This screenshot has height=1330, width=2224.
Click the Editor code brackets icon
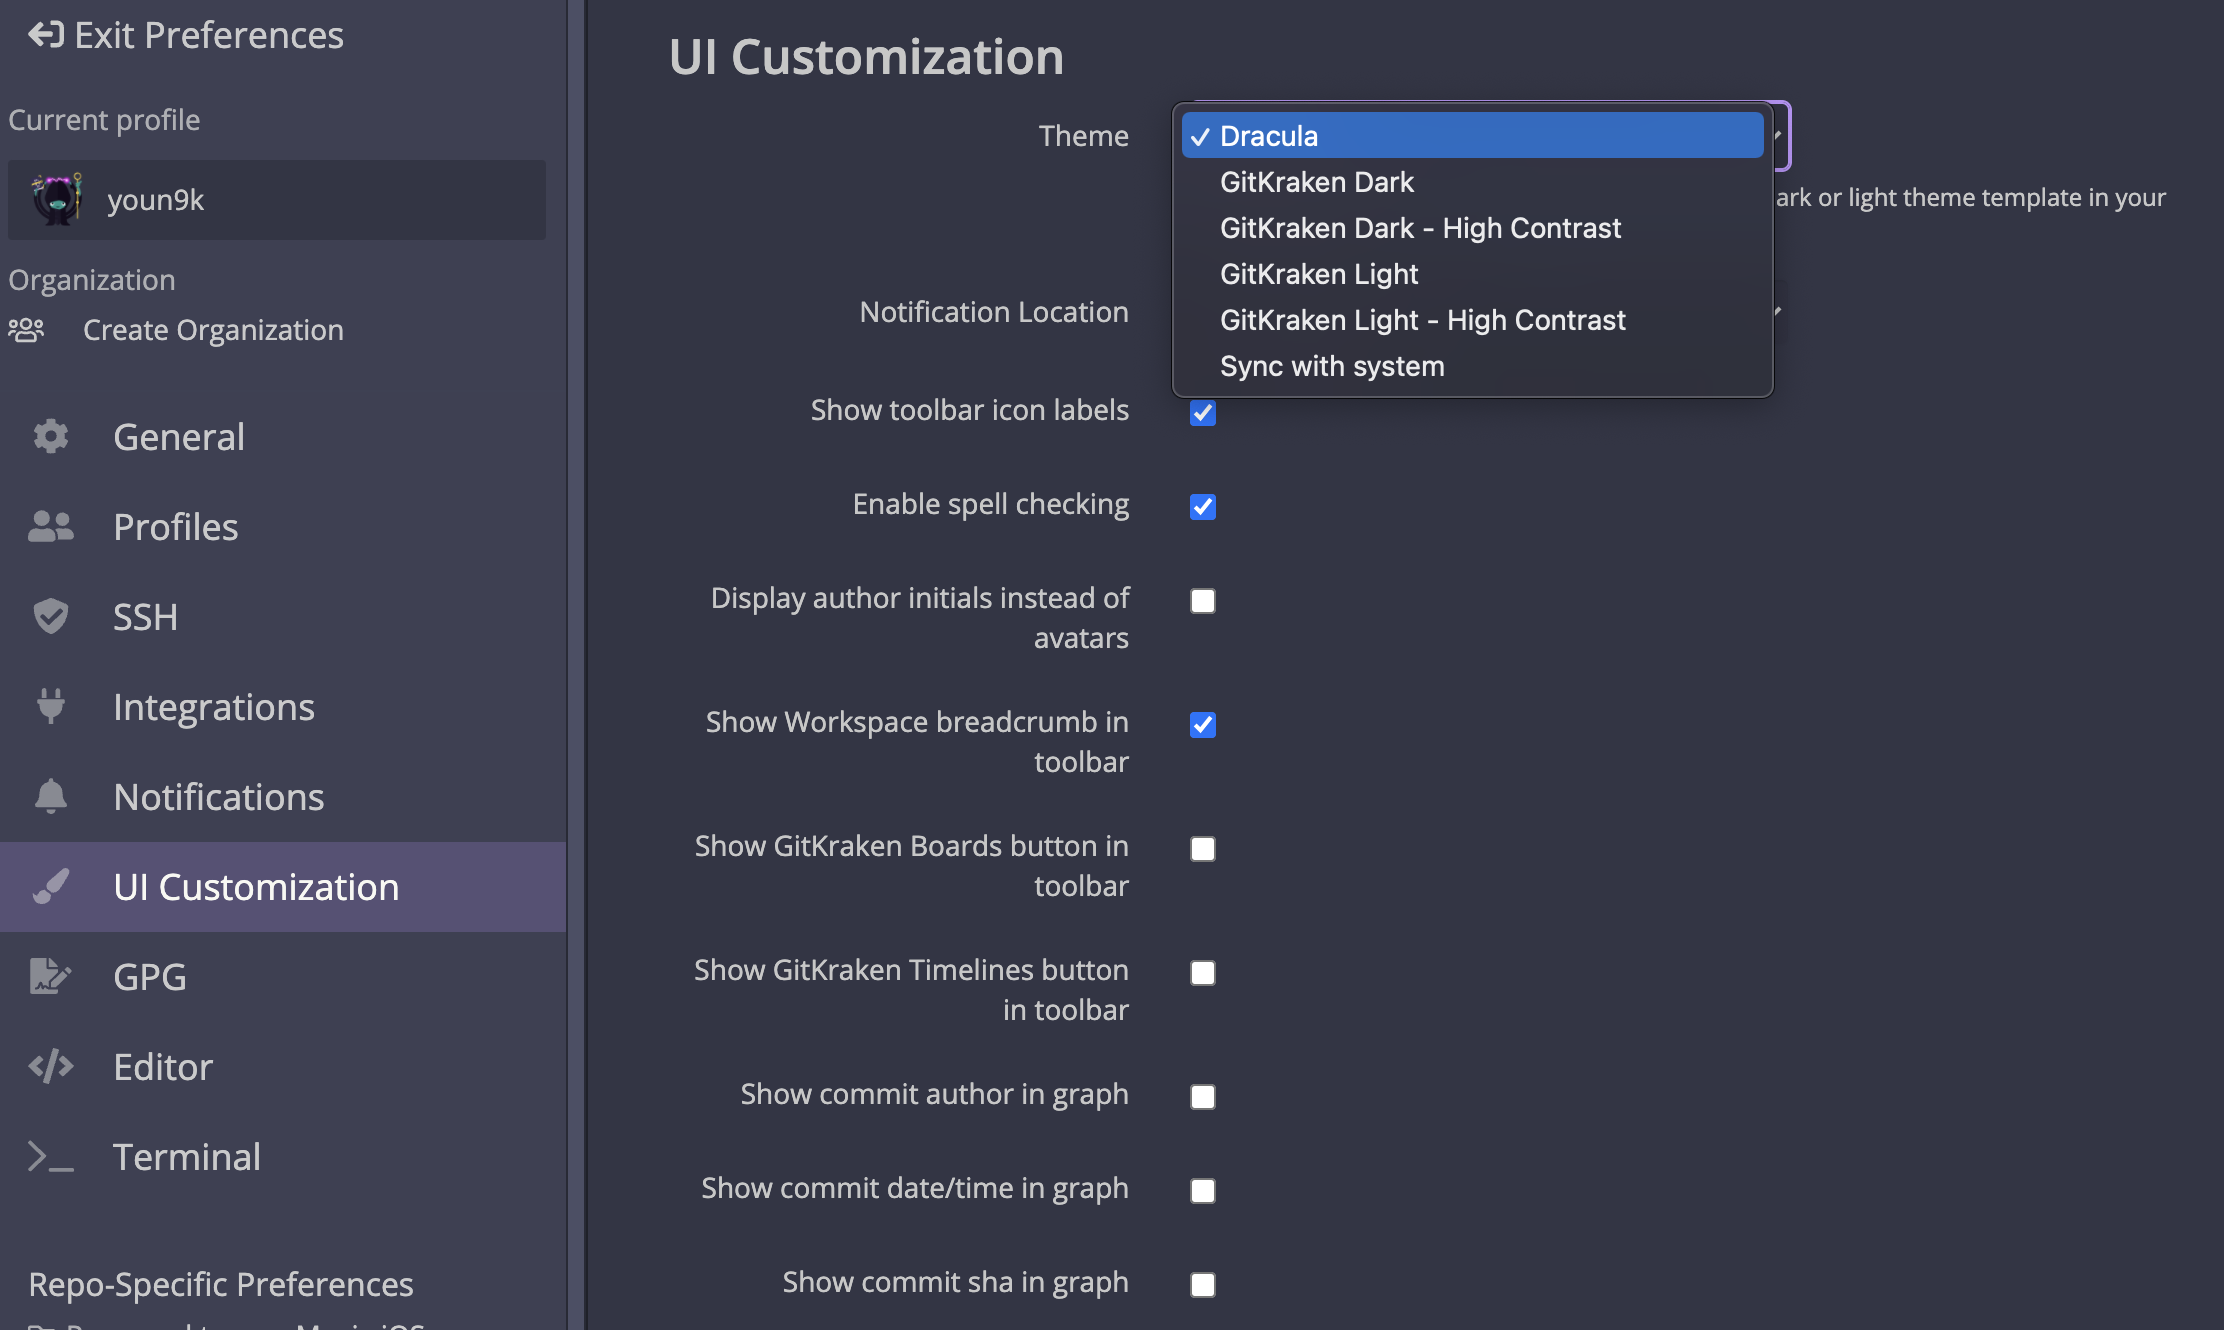(x=50, y=1066)
